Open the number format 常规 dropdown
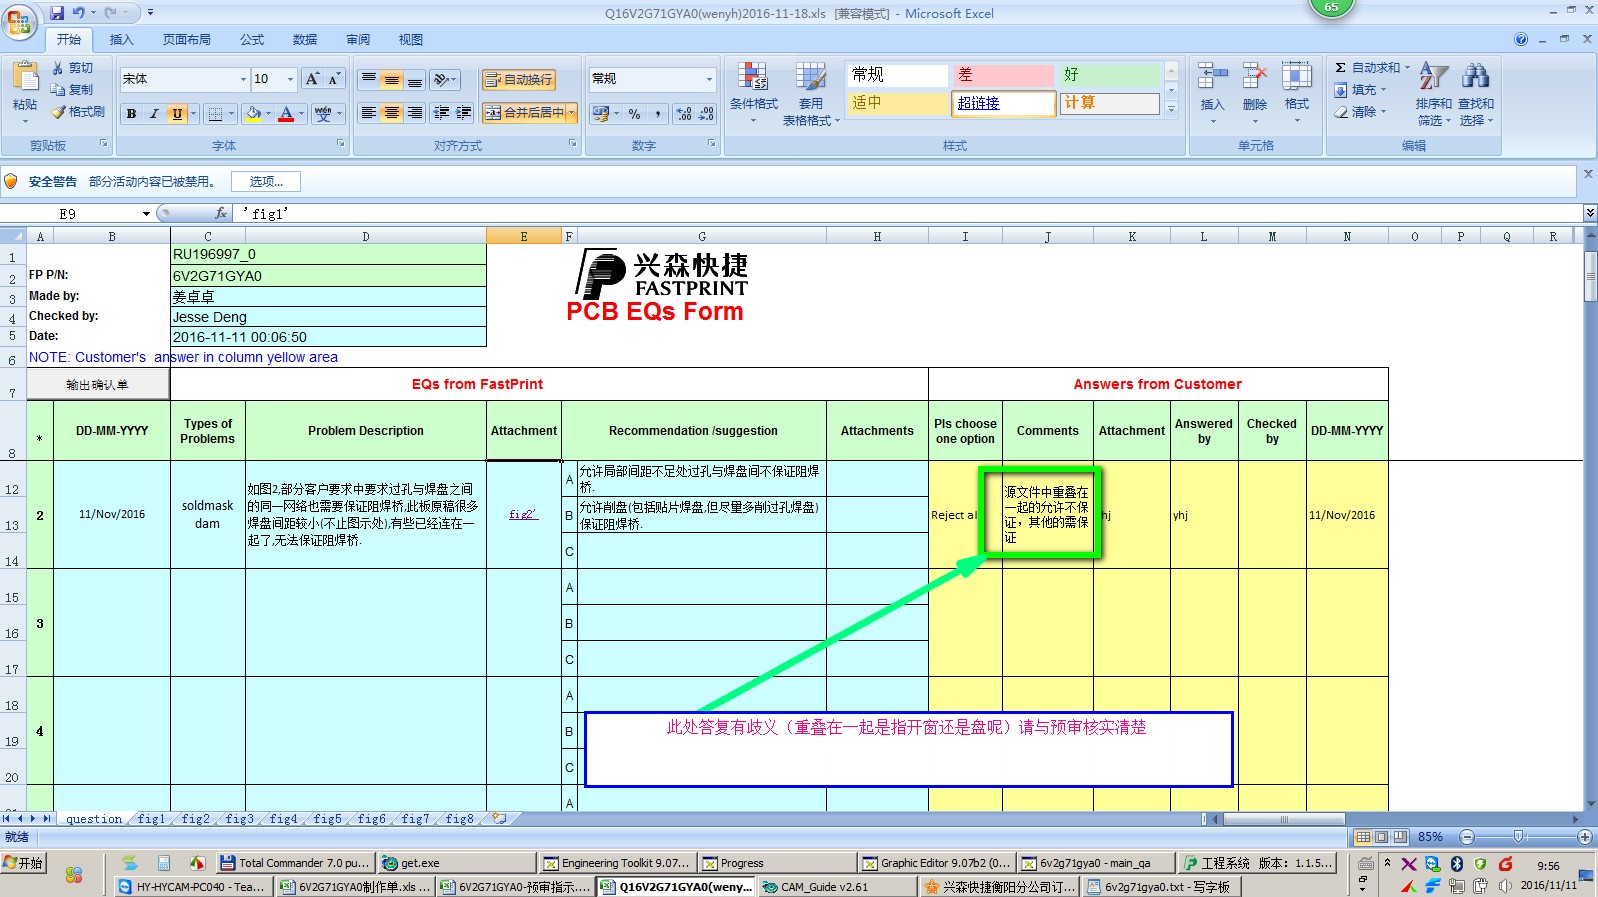The image size is (1598, 897). tap(710, 79)
